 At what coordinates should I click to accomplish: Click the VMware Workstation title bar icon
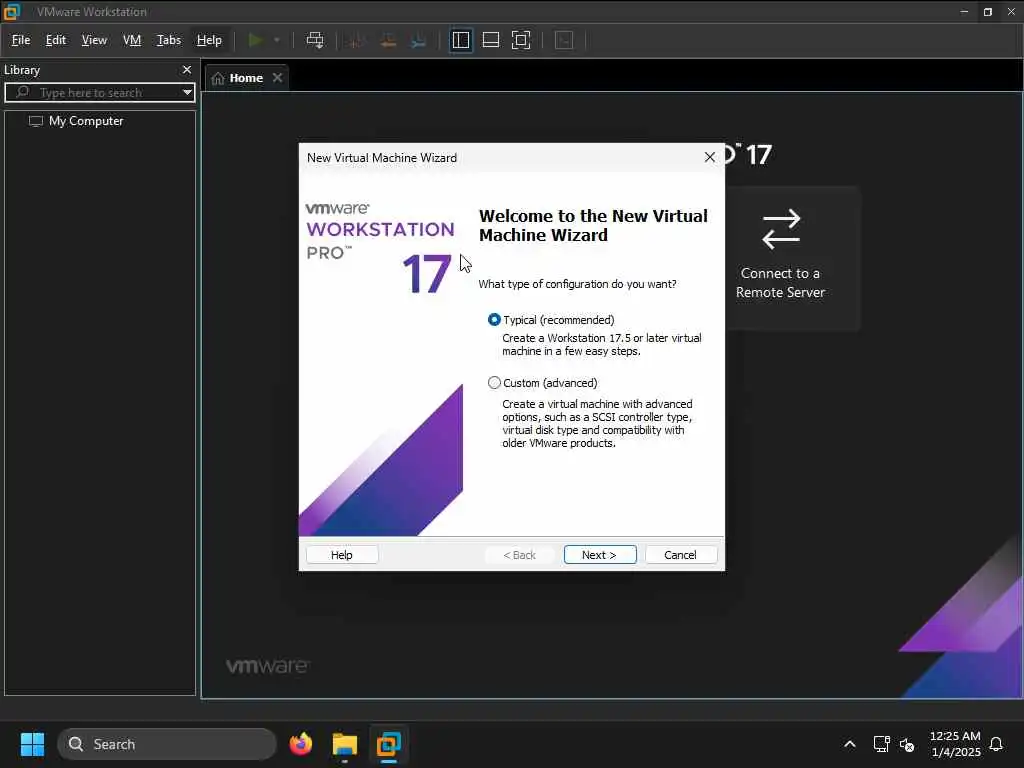coord(12,12)
